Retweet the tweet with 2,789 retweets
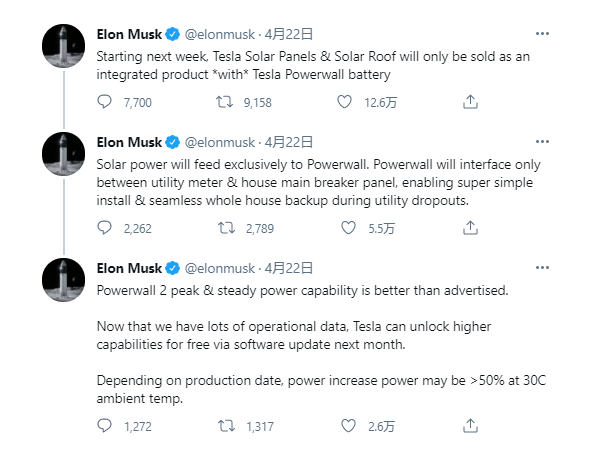Viewport: 605px width, 461px height. tap(227, 228)
